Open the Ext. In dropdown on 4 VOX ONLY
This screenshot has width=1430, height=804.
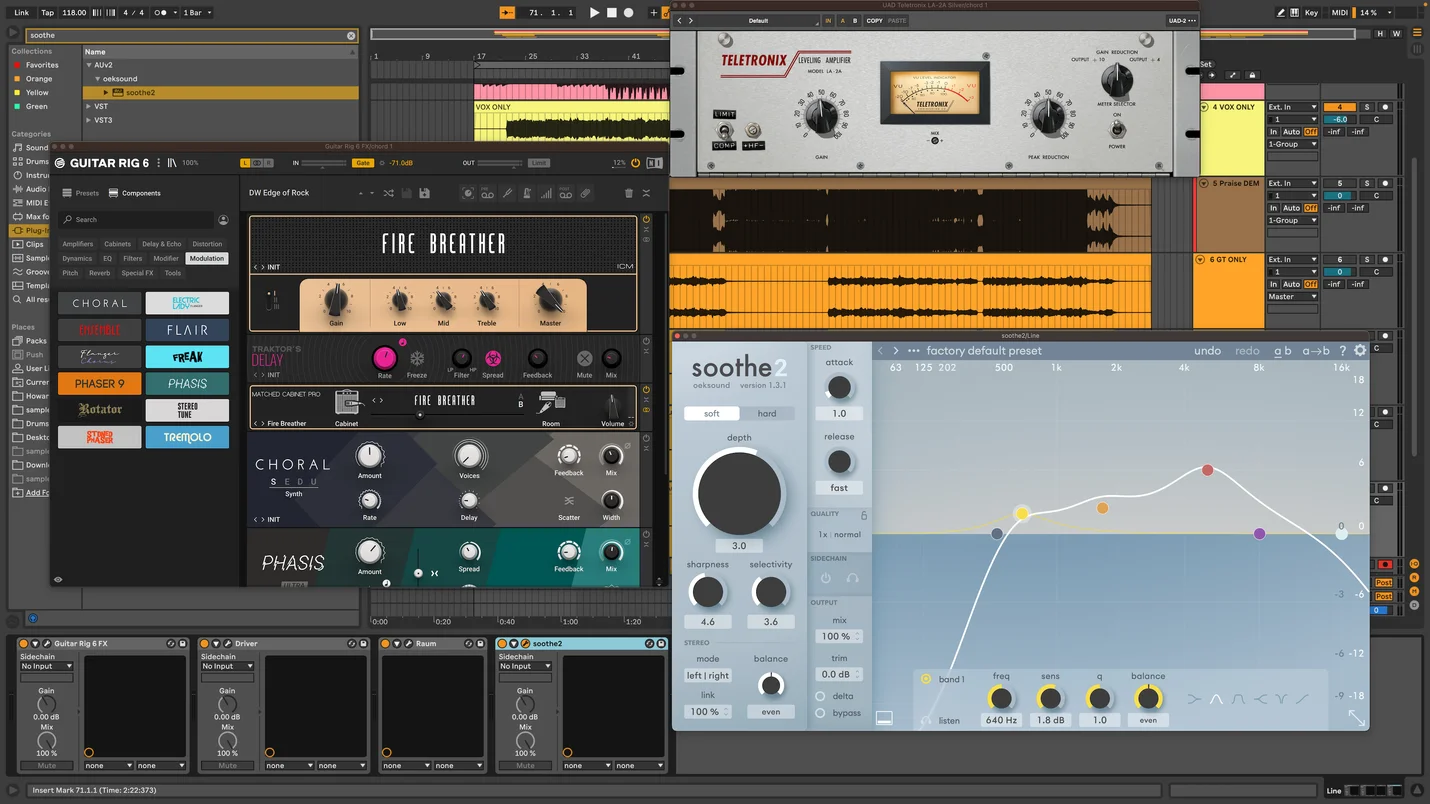point(1293,107)
